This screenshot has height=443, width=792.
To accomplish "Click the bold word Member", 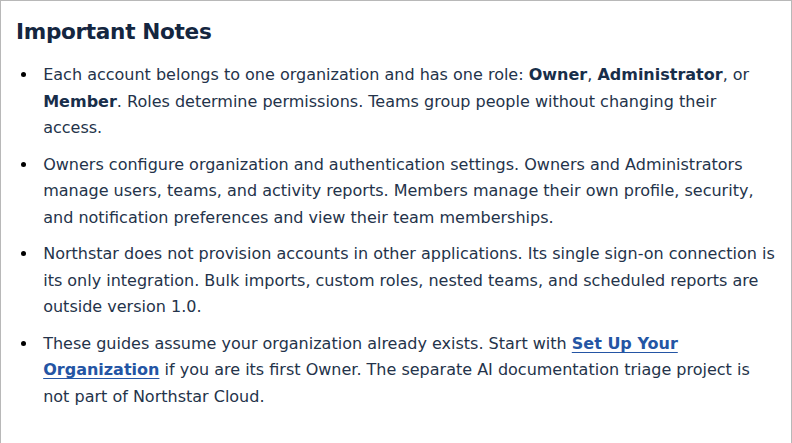I will coord(80,102).
